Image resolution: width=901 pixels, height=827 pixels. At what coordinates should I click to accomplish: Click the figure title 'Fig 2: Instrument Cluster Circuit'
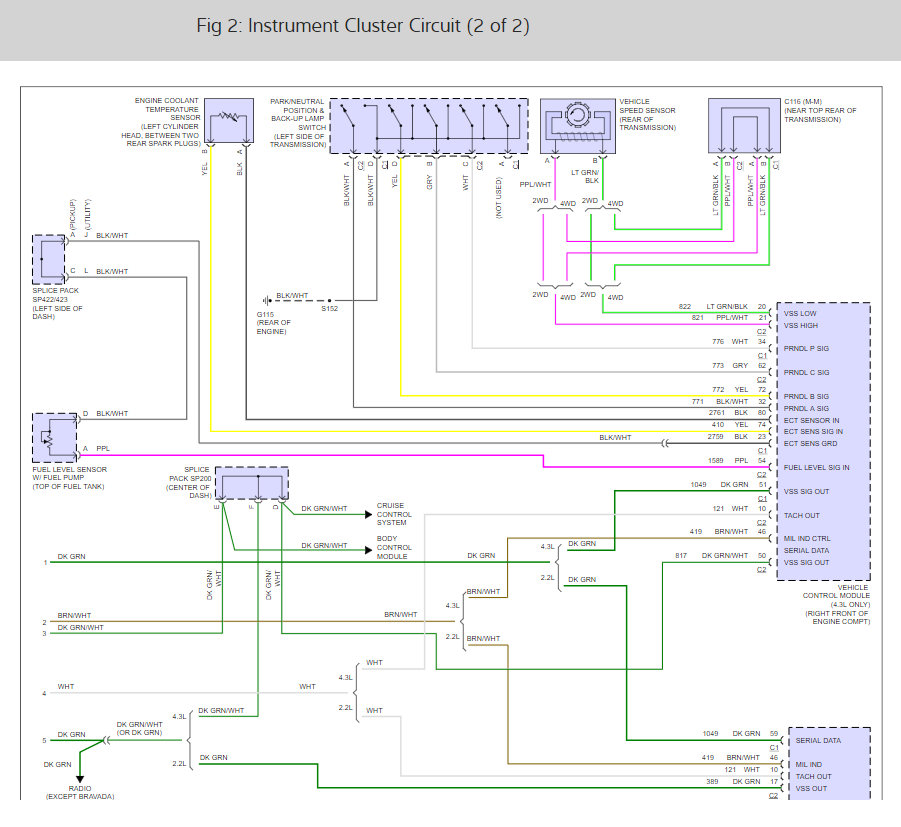pyautogui.click(x=363, y=26)
